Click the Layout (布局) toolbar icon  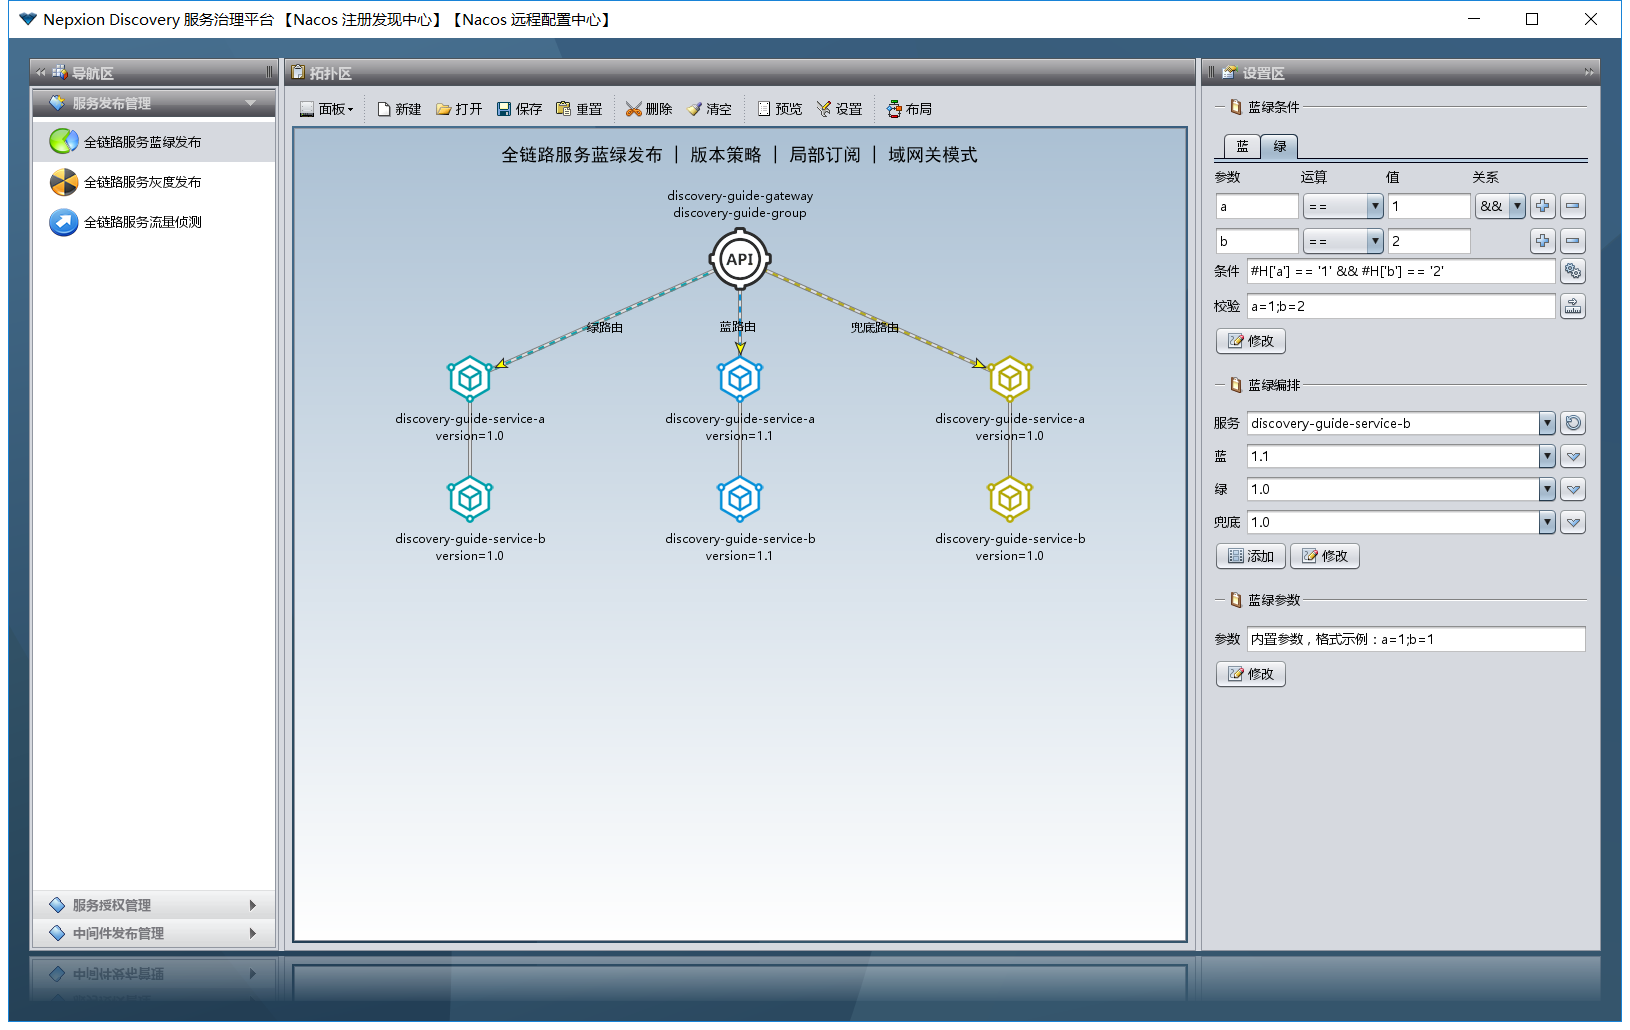coord(894,109)
